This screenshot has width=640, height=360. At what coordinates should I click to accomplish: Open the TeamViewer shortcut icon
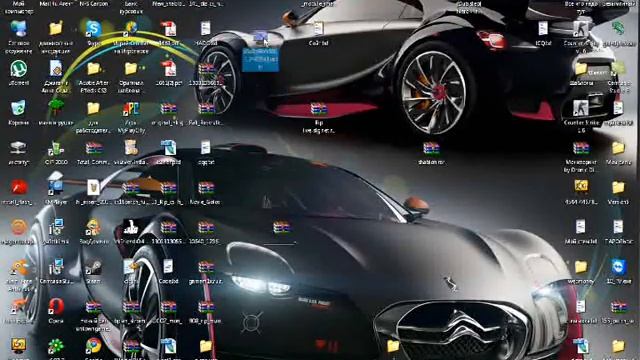(618, 267)
